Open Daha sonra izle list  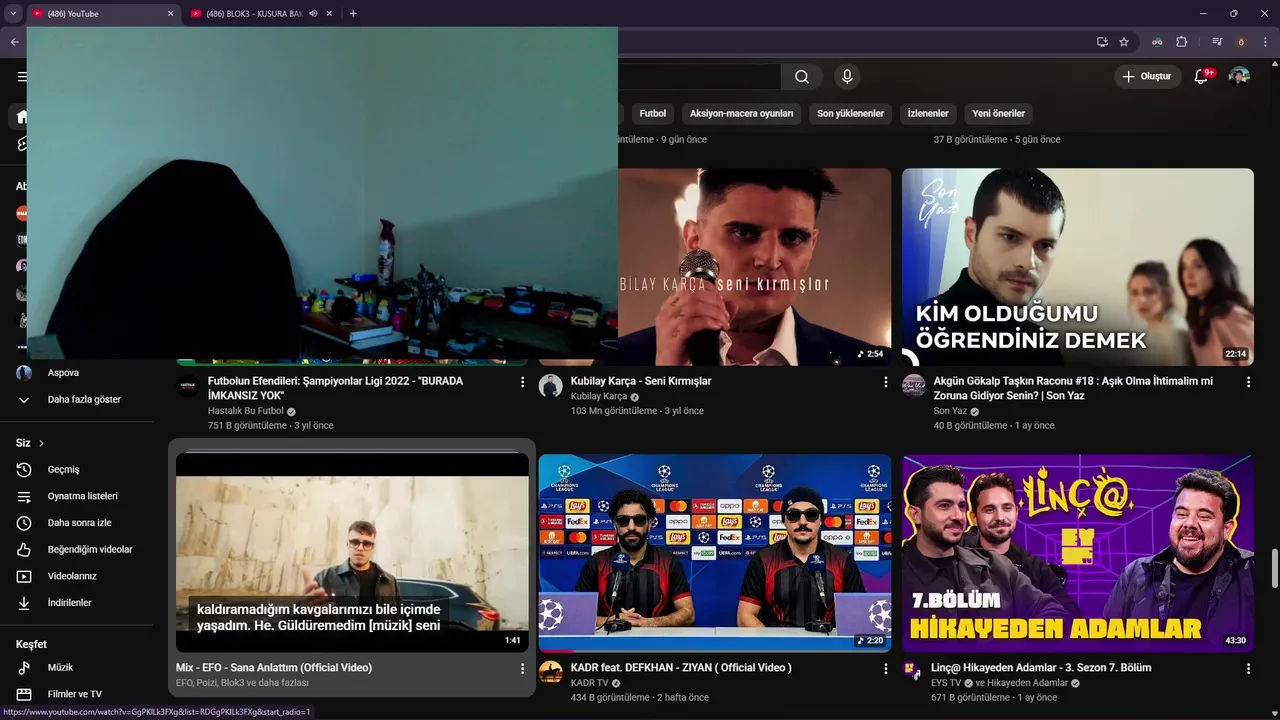pos(81,523)
